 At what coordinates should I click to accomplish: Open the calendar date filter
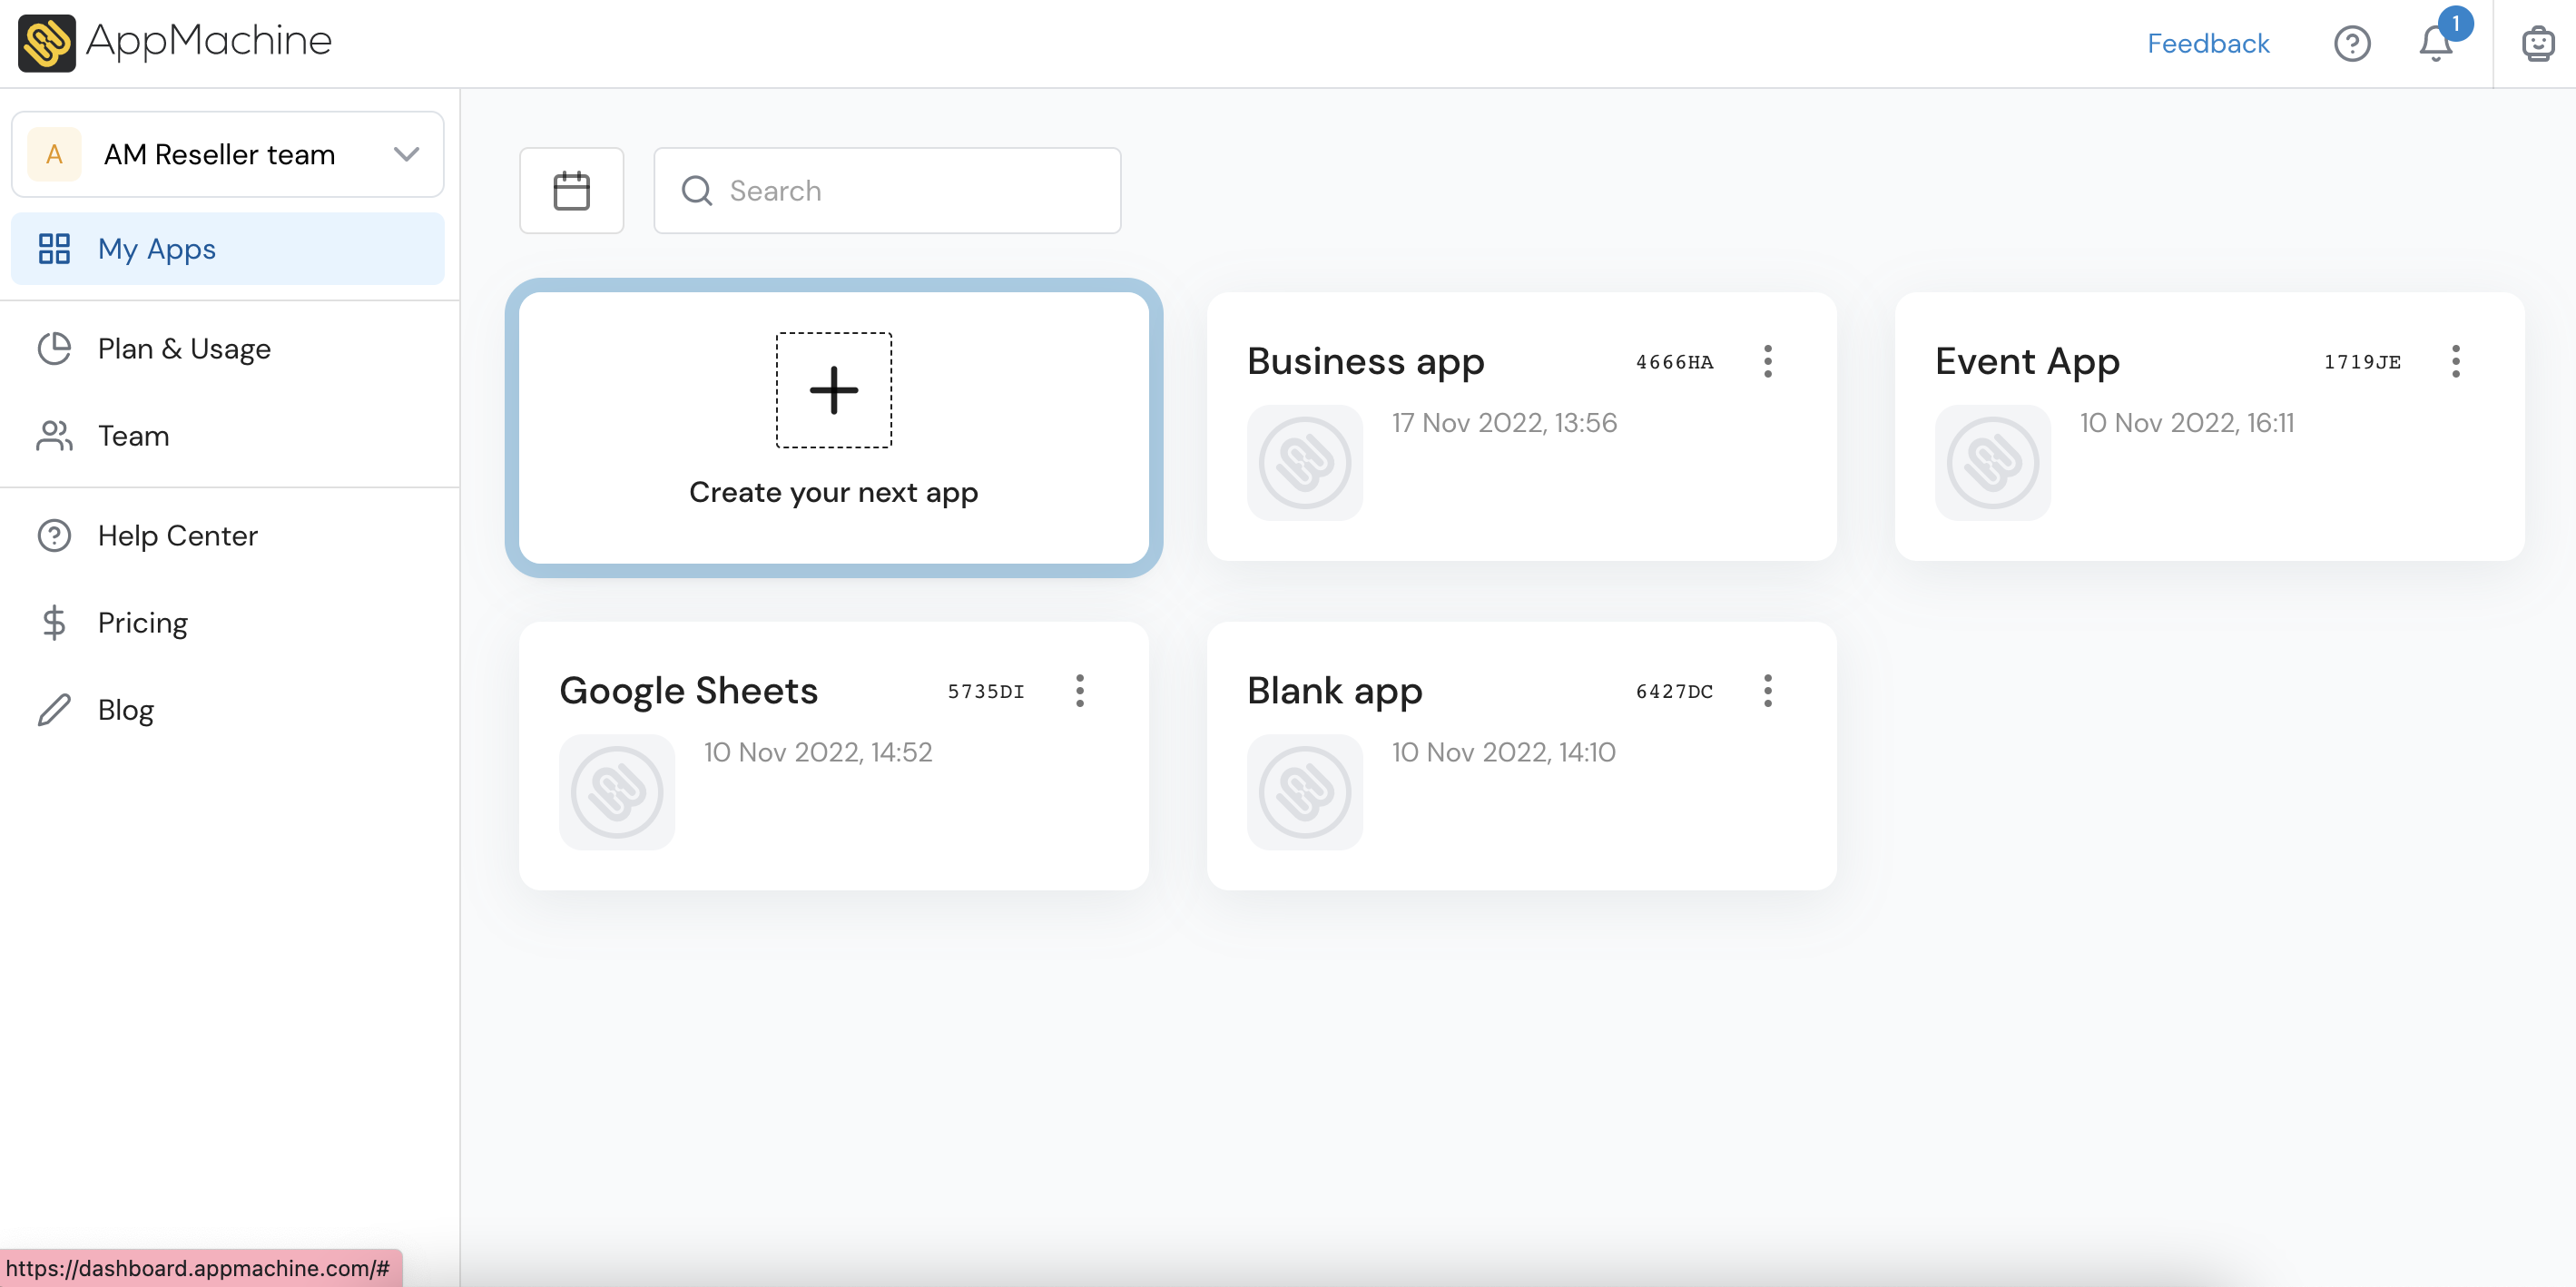coord(571,190)
